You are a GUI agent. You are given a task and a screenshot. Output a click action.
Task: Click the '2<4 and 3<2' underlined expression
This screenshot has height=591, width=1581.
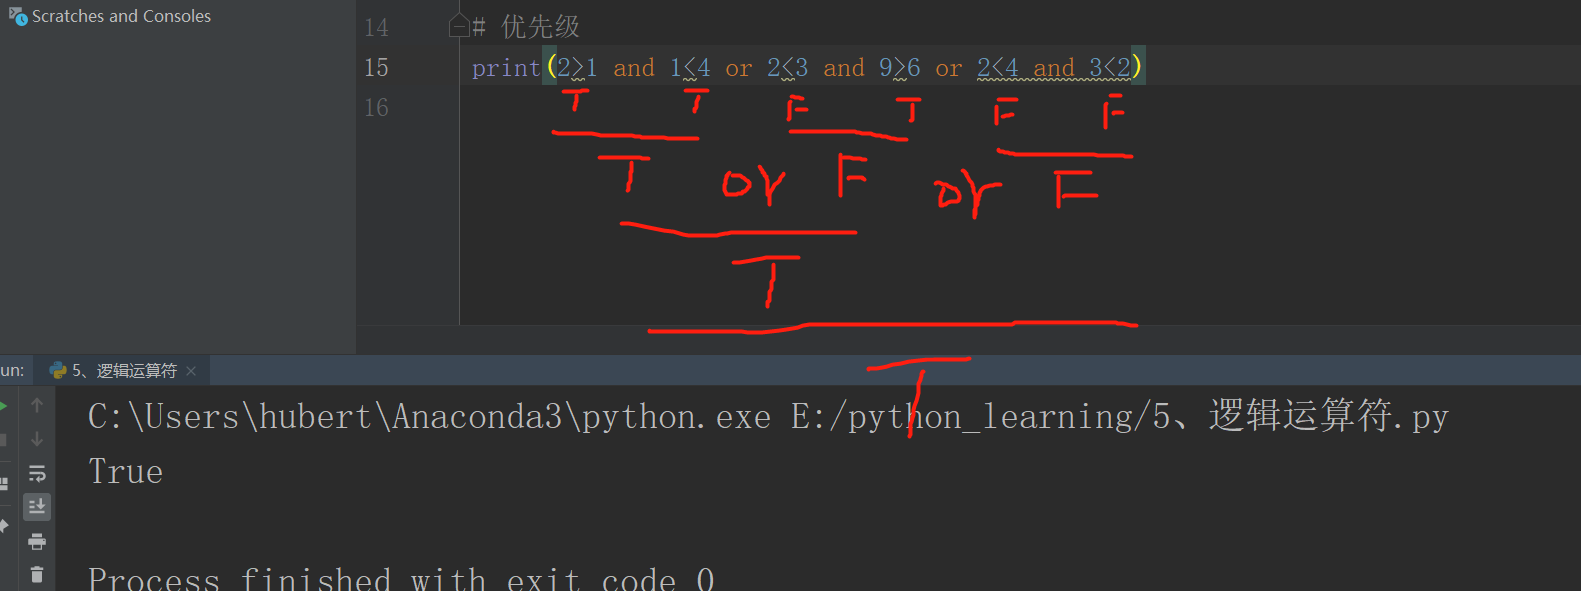point(1054,67)
